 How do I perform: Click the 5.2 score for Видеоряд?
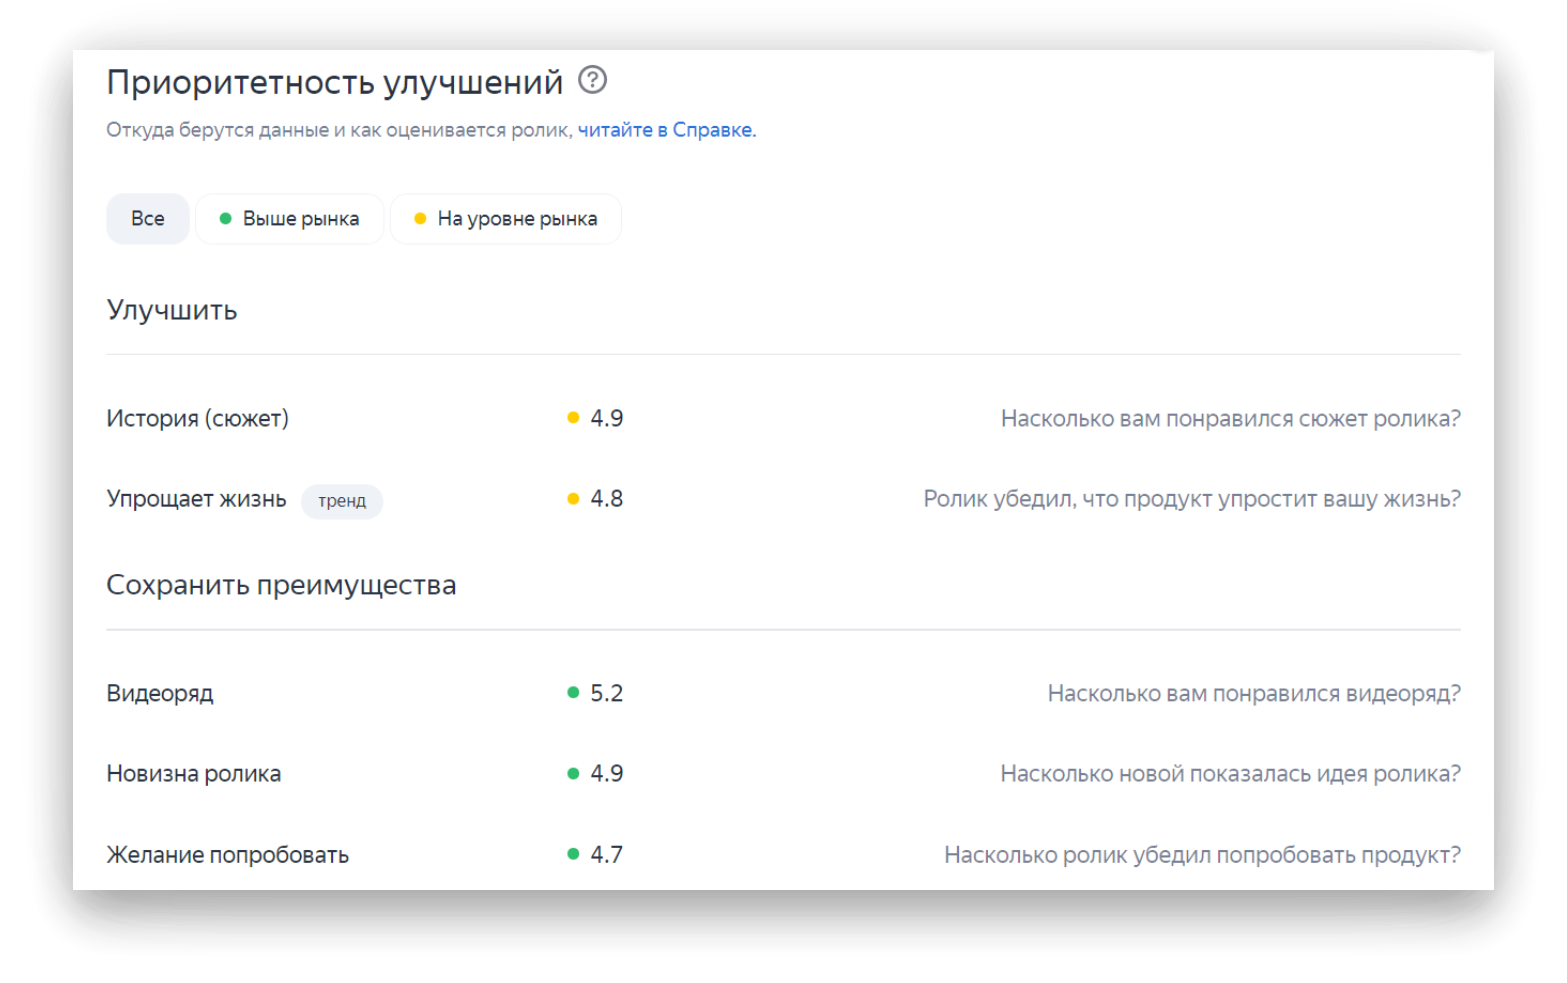point(606,691)
